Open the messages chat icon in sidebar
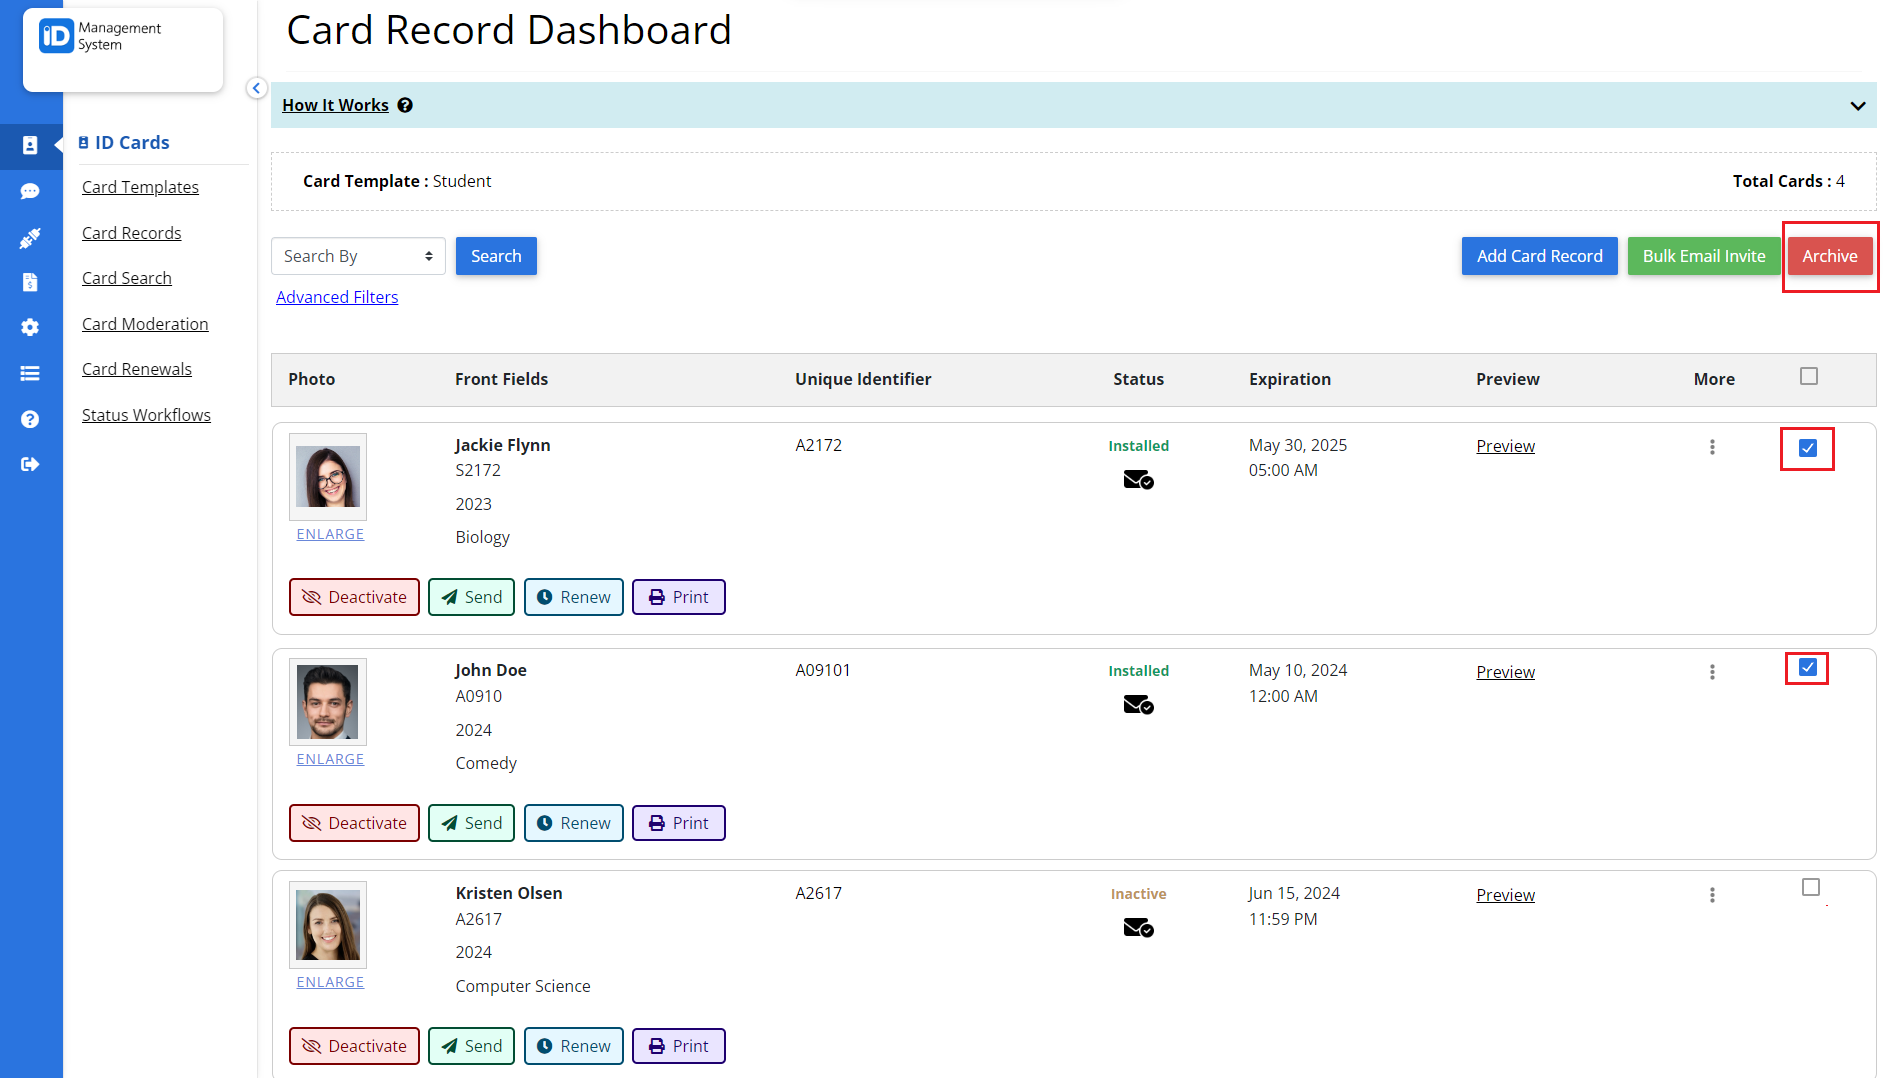Screen dimensions: 1887x1078 click(x=31, y=191)
